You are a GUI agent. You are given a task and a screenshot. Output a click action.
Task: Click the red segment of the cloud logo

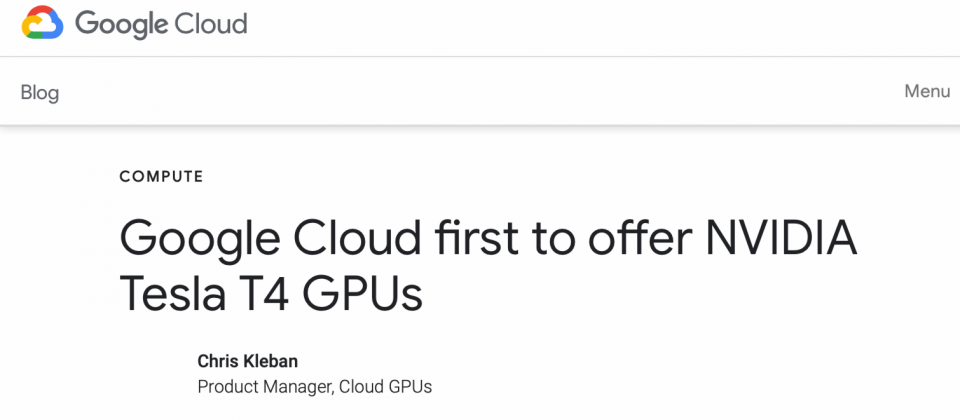tap(38, 13)
